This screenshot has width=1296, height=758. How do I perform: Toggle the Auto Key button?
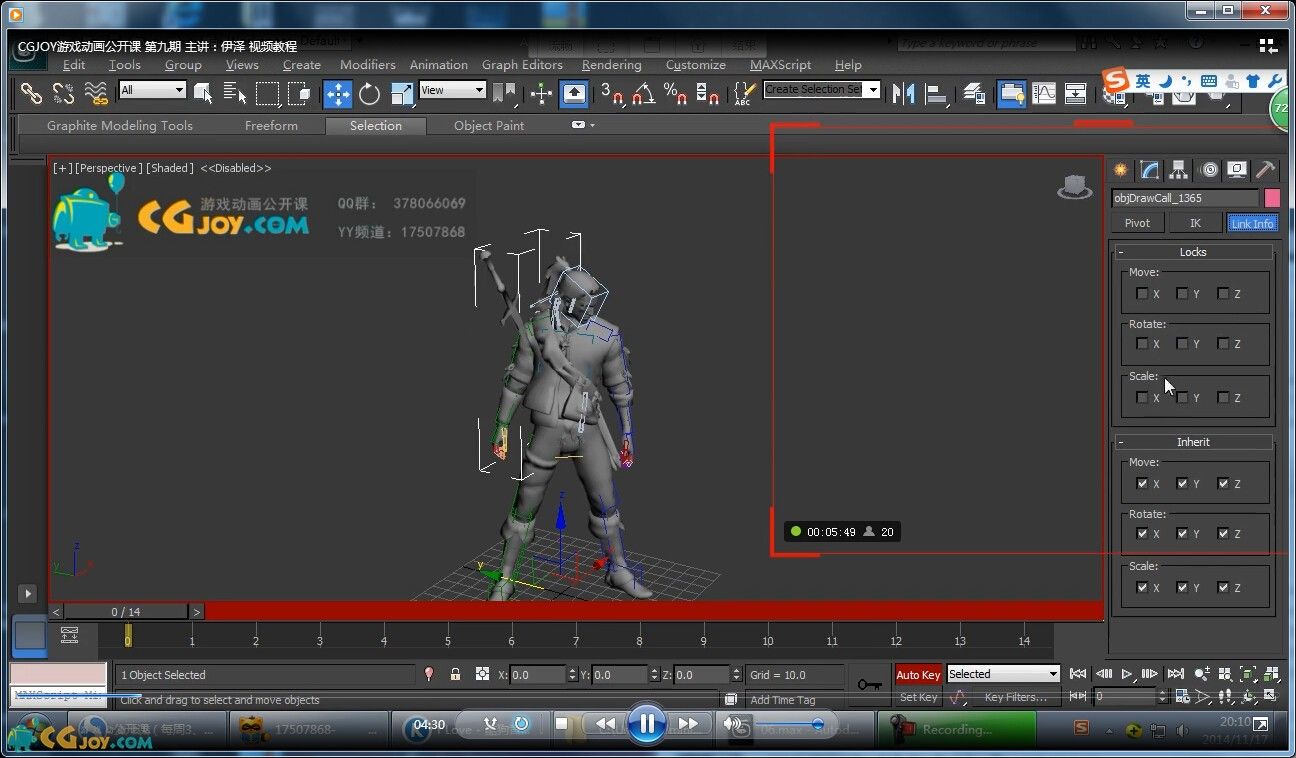tap(918, 675)
